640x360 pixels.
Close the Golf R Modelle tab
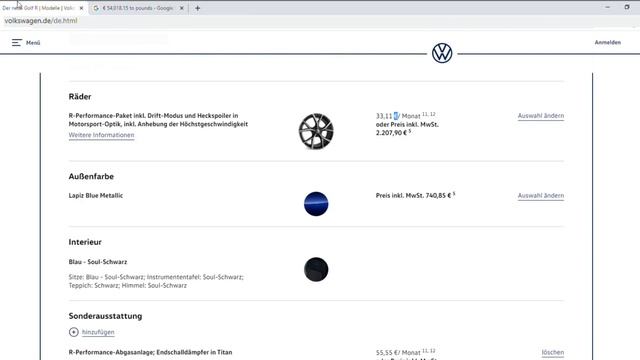[x=81, y=8]
